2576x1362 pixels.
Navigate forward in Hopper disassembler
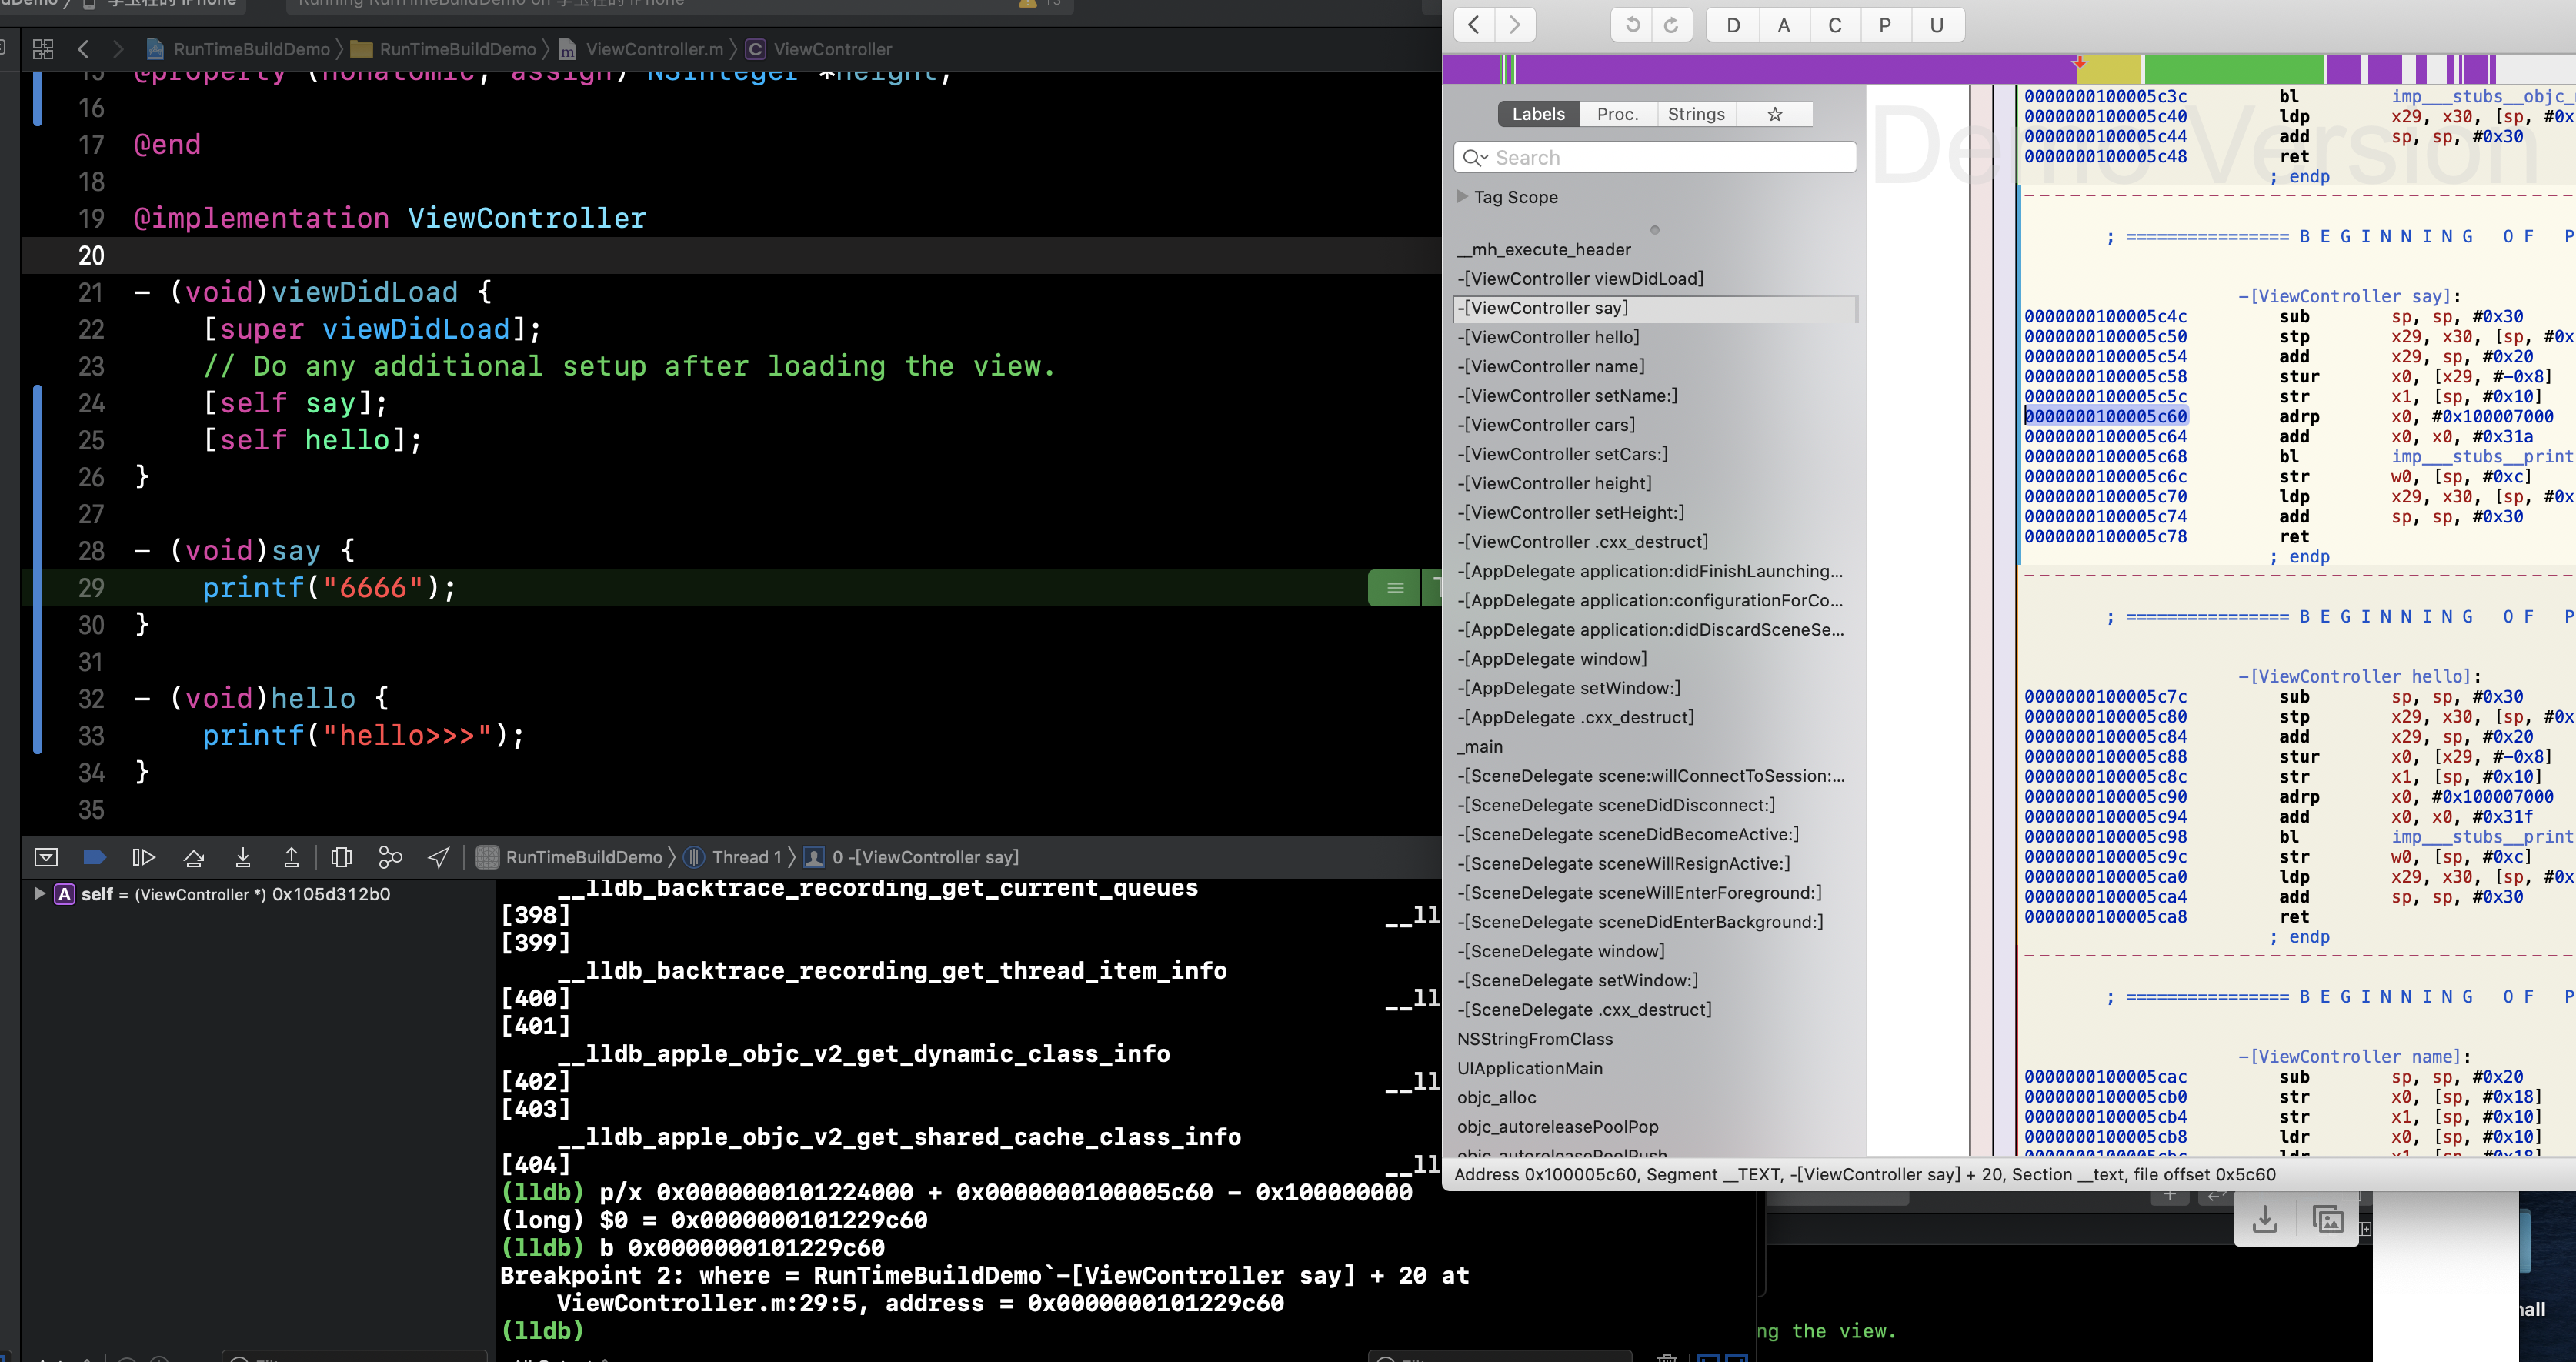[1515, 25]
